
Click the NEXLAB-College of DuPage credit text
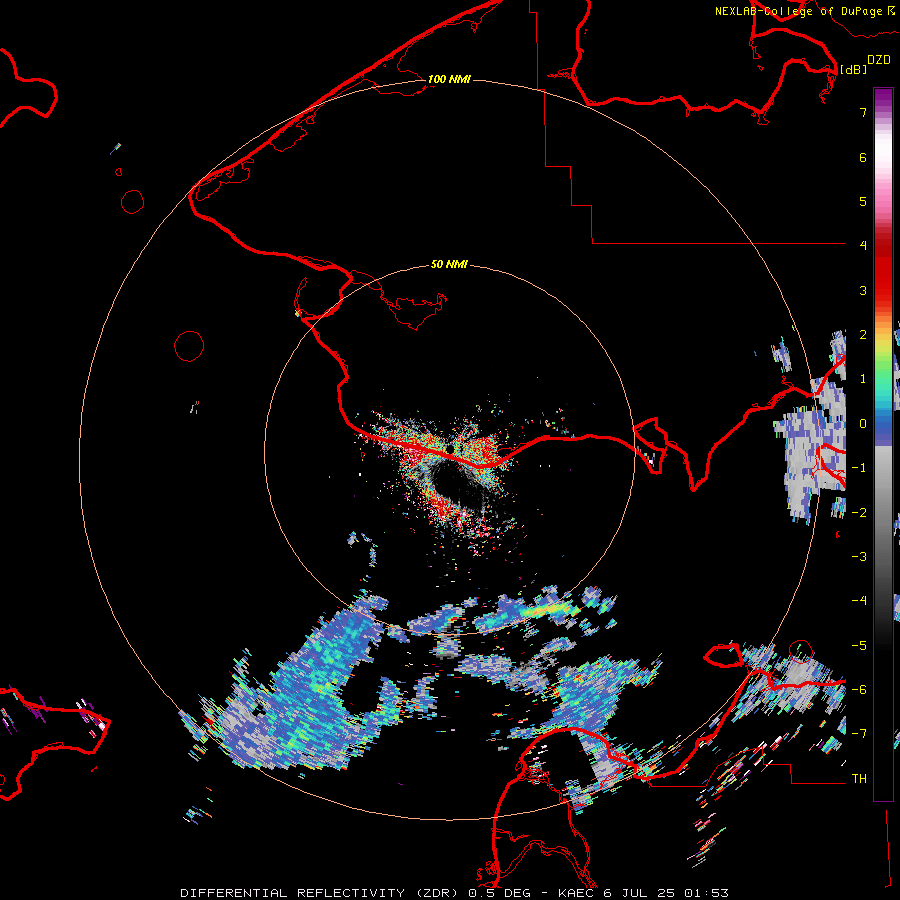pos(805,11)
